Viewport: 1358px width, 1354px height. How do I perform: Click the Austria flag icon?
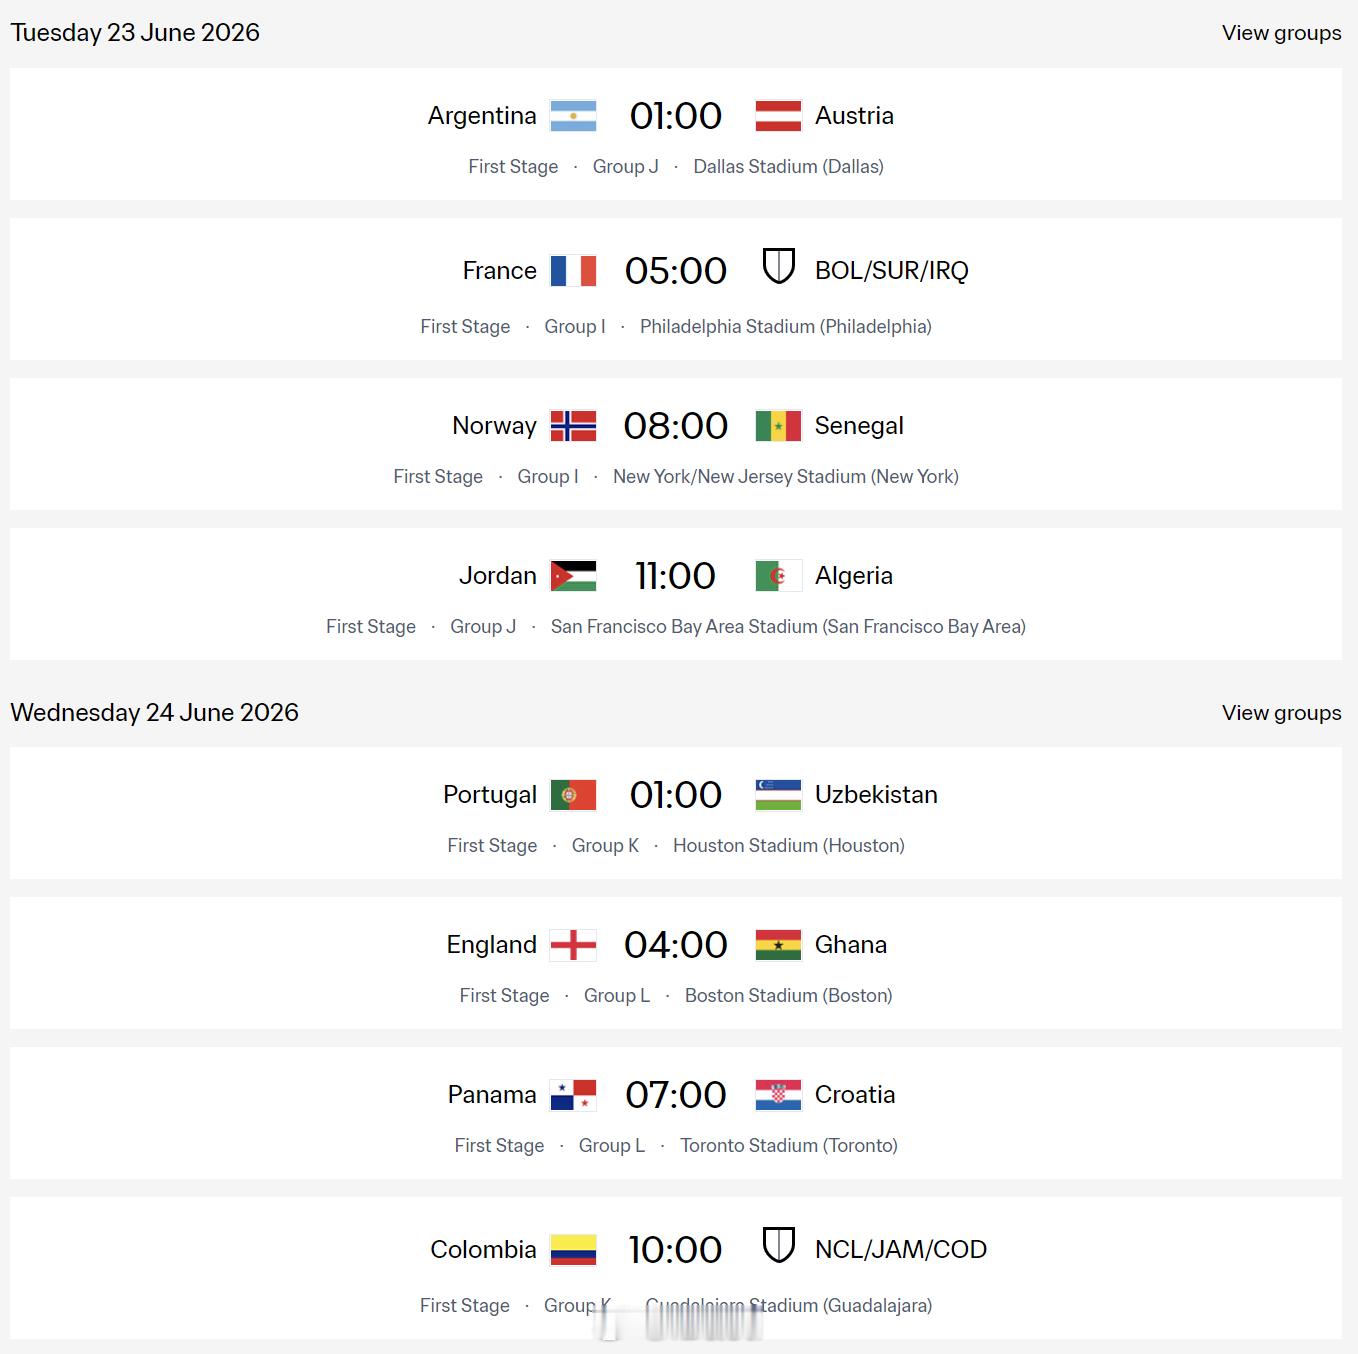(778, 116)
